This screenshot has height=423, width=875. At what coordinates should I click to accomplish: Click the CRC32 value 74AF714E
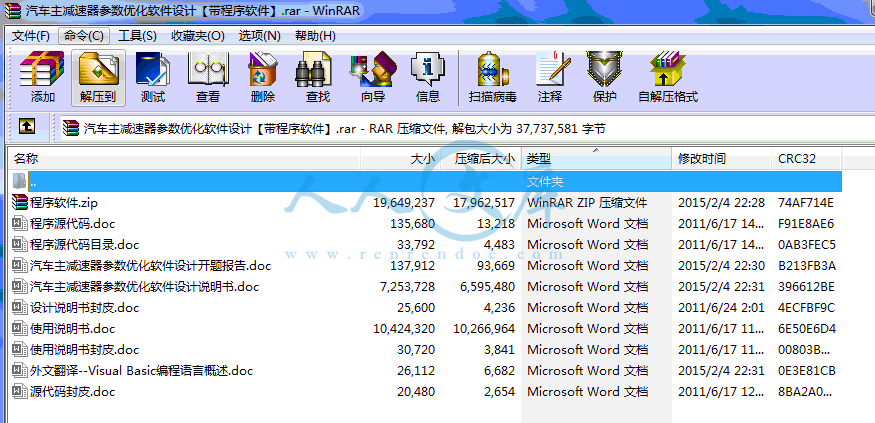pyautogui.click(x=806, y=203)
